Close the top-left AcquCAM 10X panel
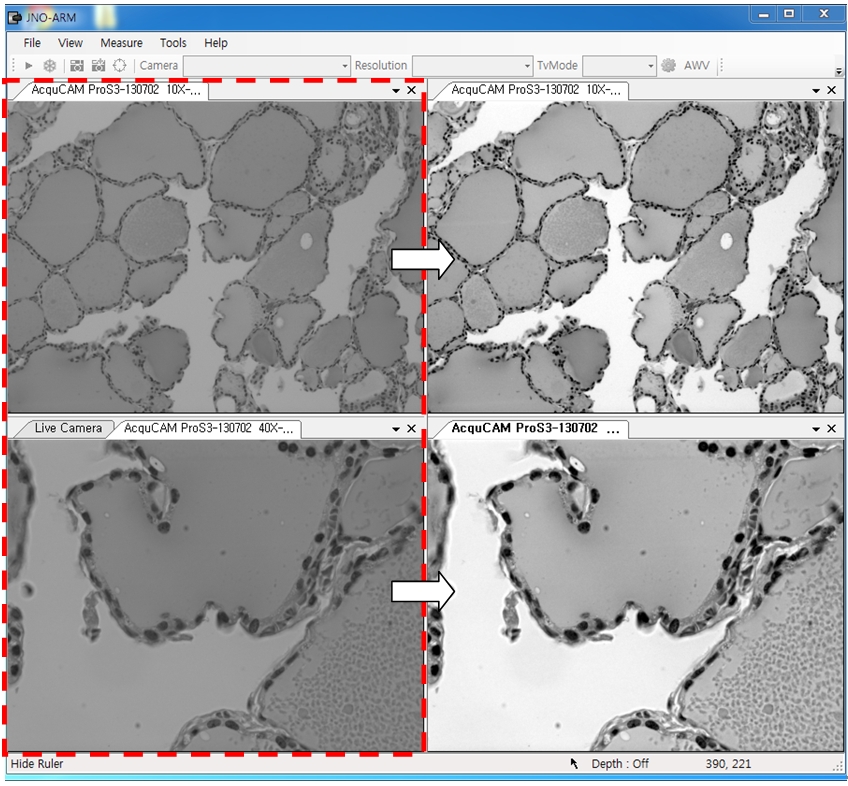848x786 pixels. tap(411, 90)
